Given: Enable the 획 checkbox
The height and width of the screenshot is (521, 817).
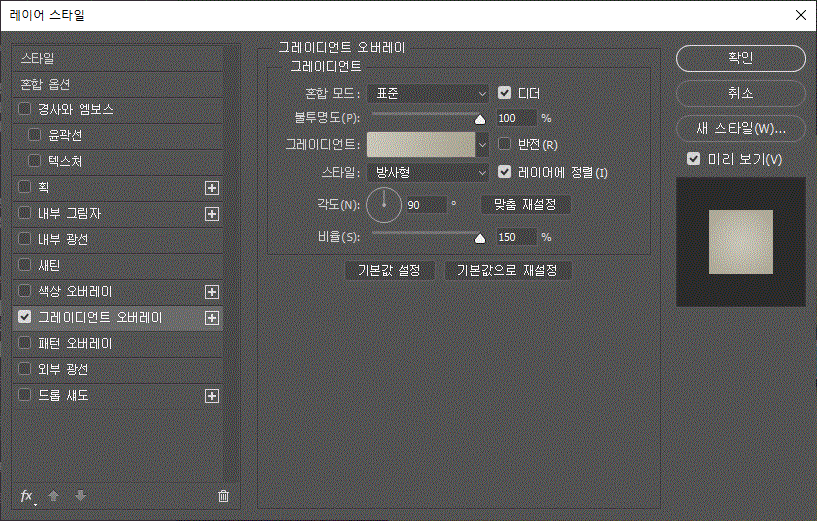Looking at the screenshot, I should [x=24, y=187].
